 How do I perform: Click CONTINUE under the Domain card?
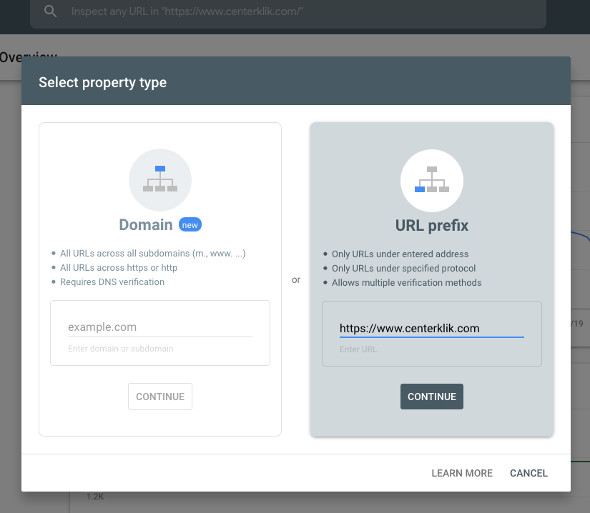click(x=160, y=396)
